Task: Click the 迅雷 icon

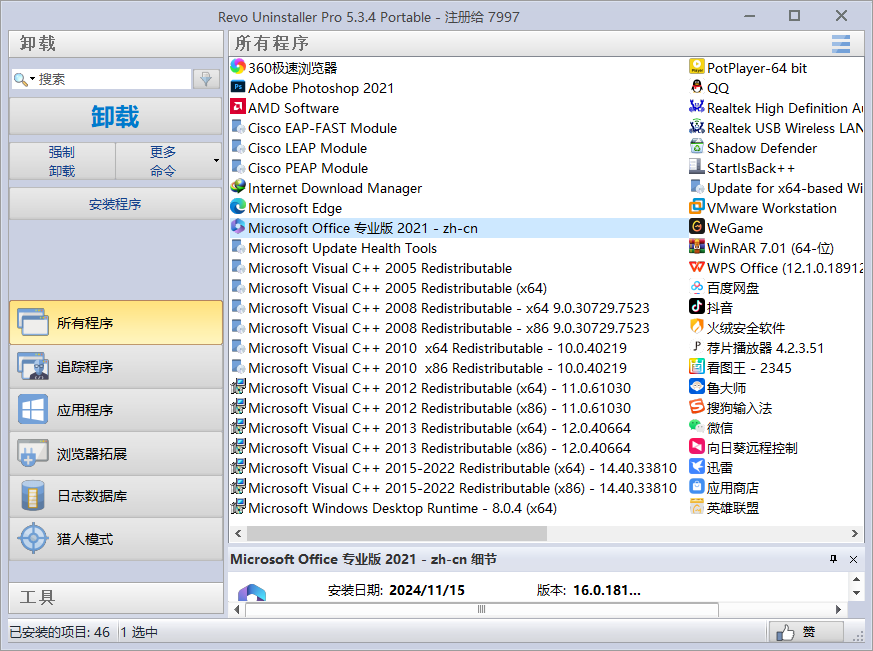Action: click(697, 467)
